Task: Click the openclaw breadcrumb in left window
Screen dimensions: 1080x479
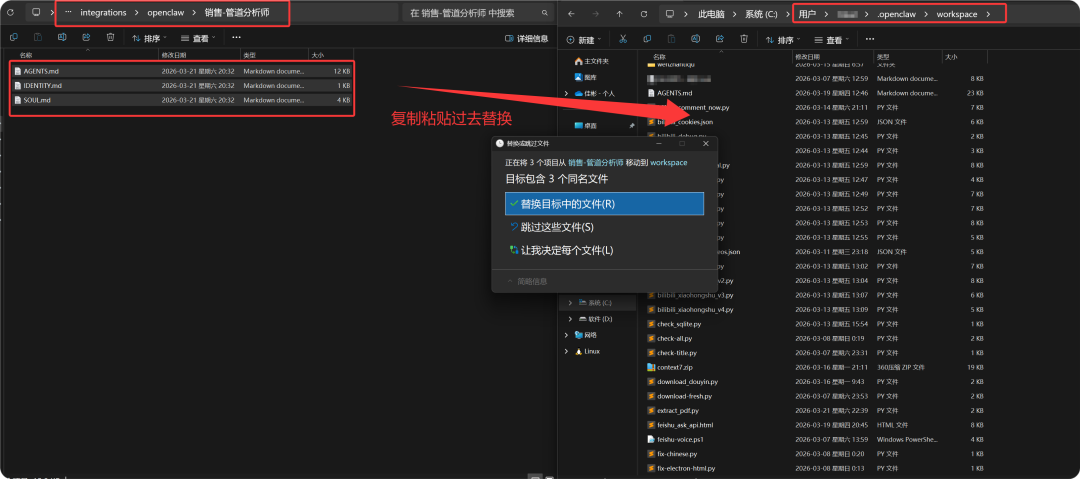Action: point(165,13)
